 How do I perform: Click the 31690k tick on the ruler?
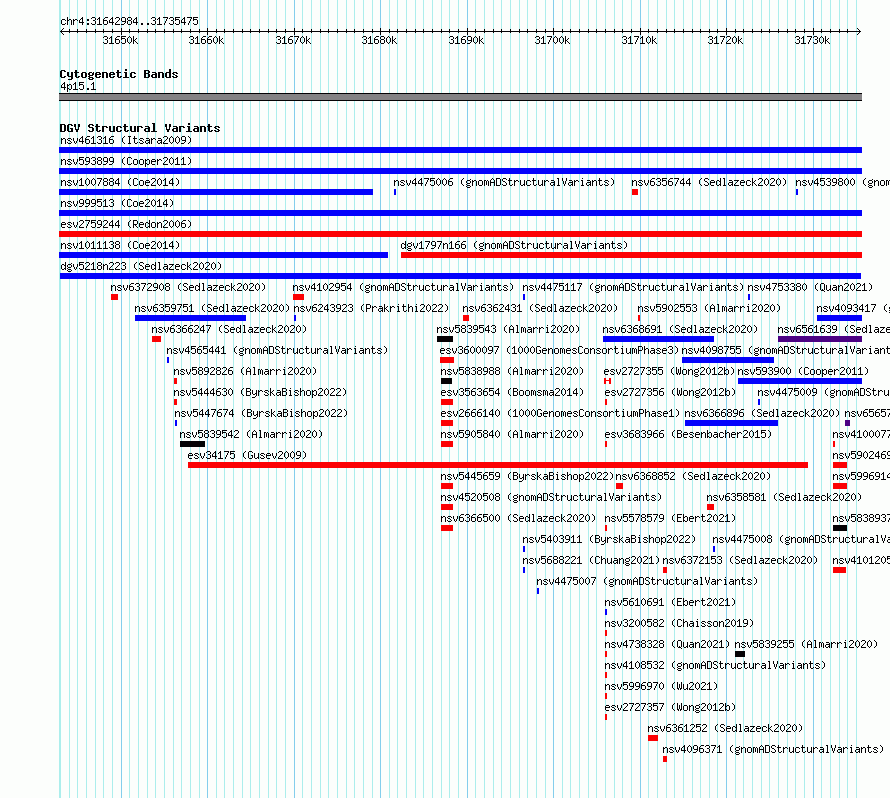[x=466, y=40]
